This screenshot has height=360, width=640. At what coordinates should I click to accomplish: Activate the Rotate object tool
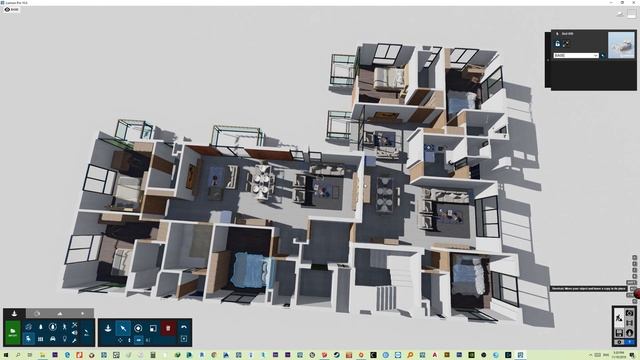tap(138, 328)
